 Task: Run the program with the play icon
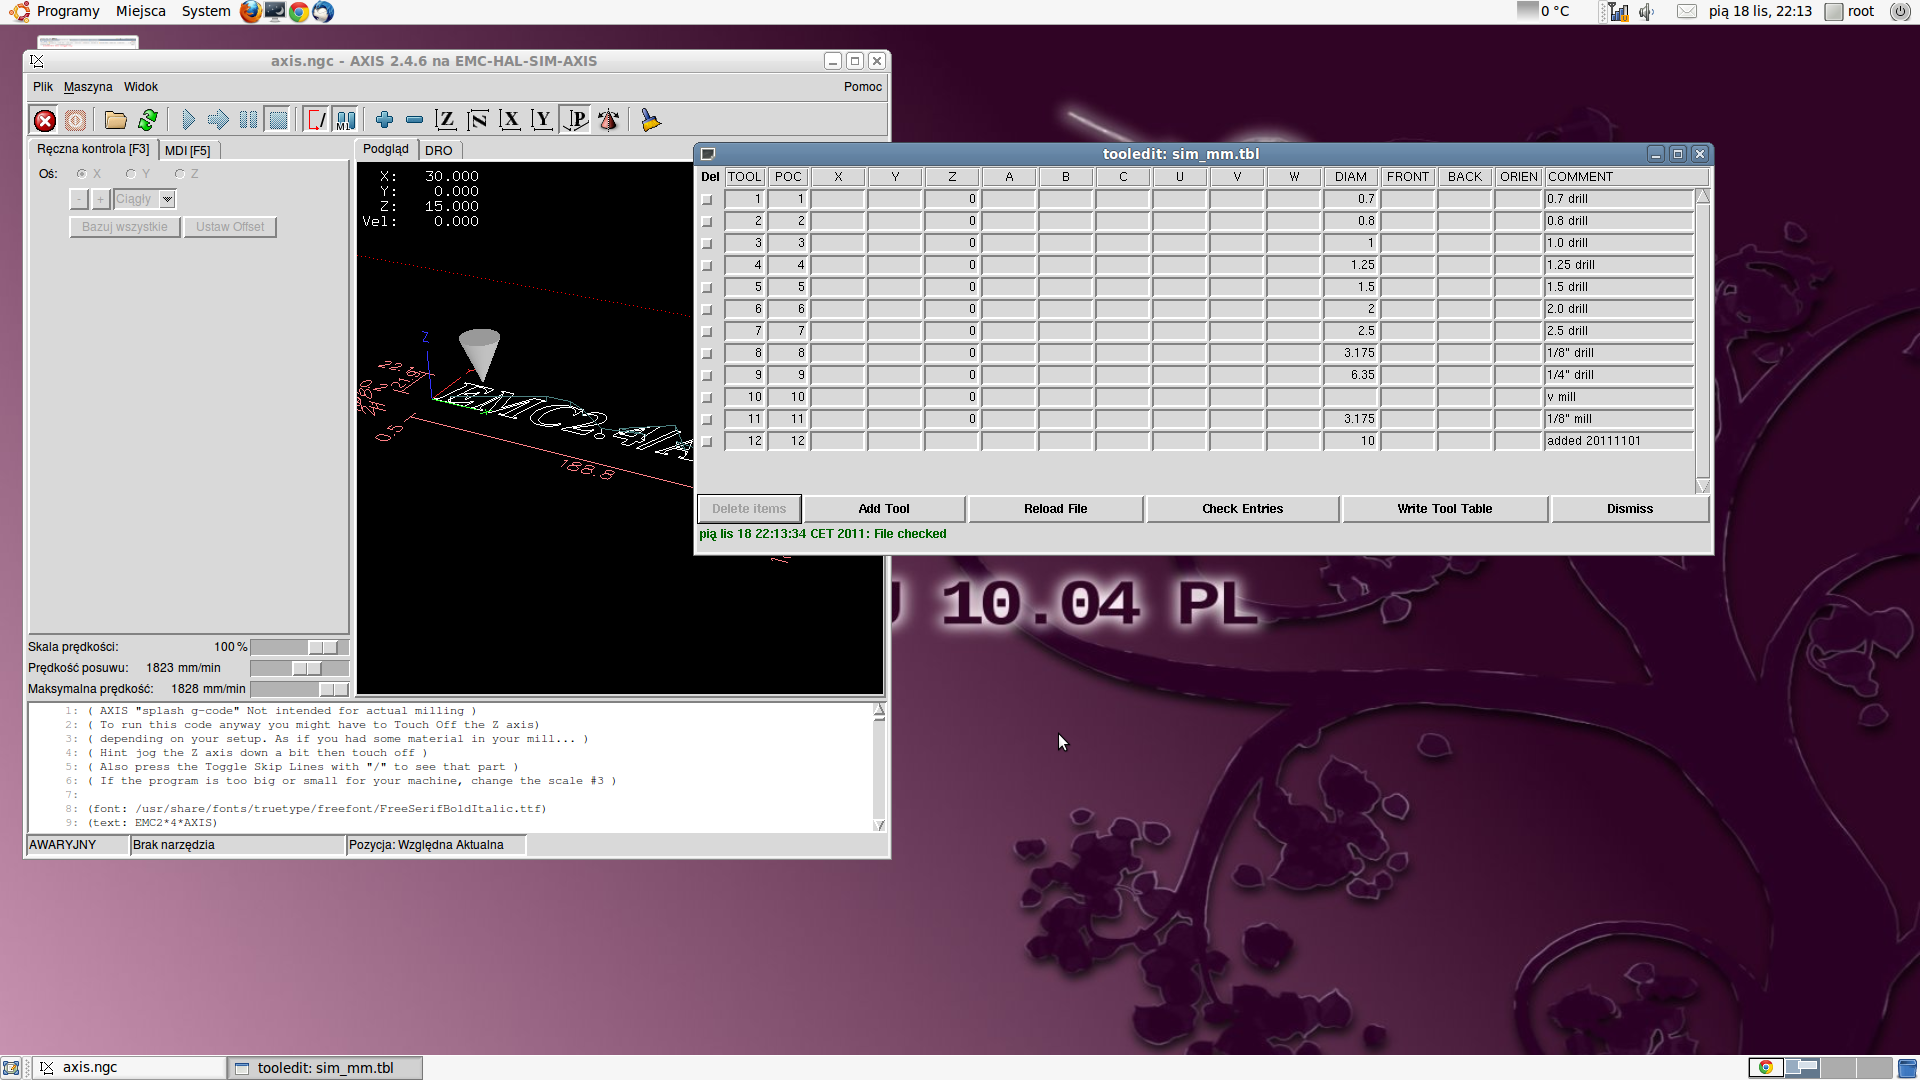189,120
